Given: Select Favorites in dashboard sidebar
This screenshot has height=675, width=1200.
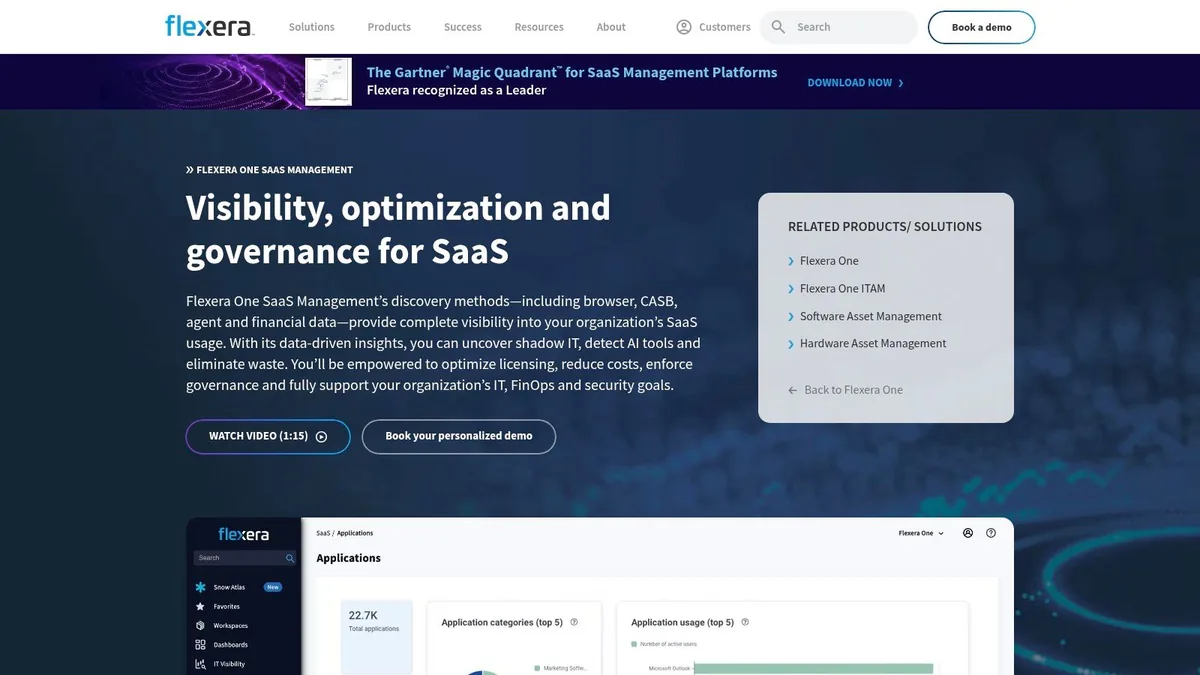Looking at the screenshot, I should click(x=226, y=606).
